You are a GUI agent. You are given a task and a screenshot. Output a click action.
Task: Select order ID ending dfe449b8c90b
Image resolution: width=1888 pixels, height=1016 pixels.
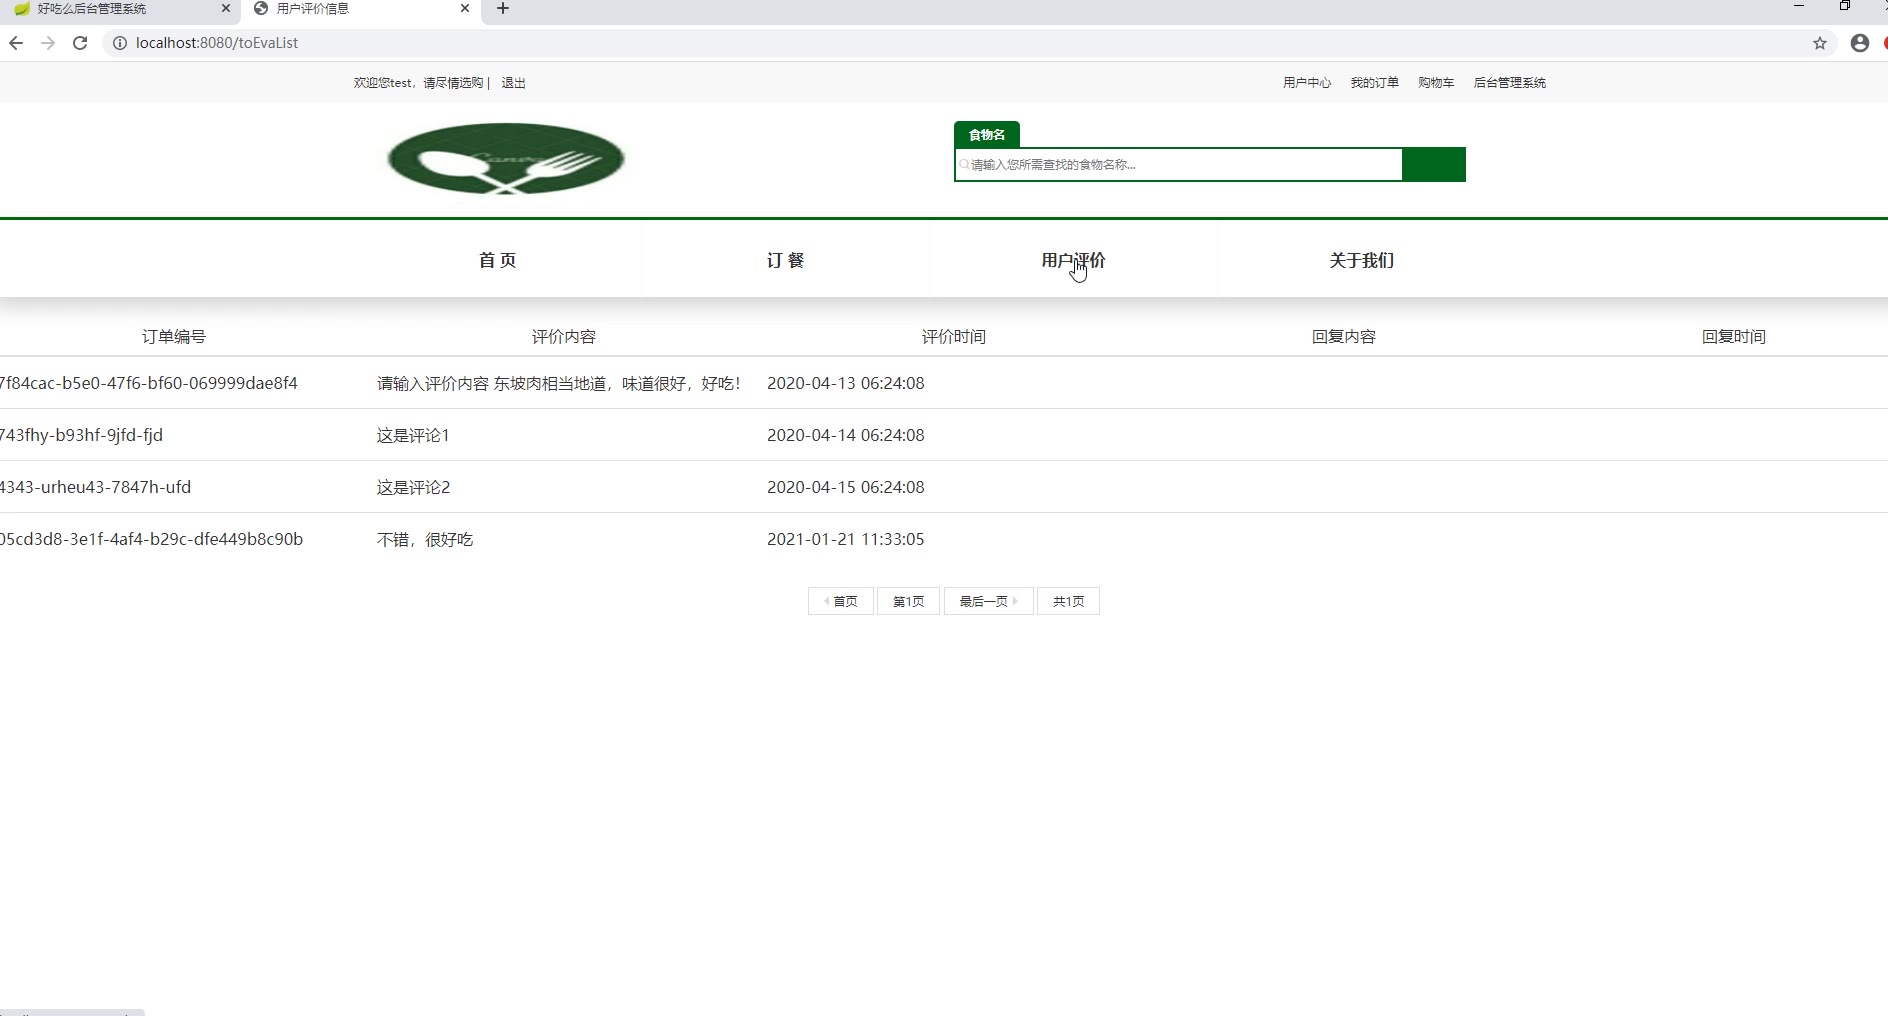click(152, 539)
